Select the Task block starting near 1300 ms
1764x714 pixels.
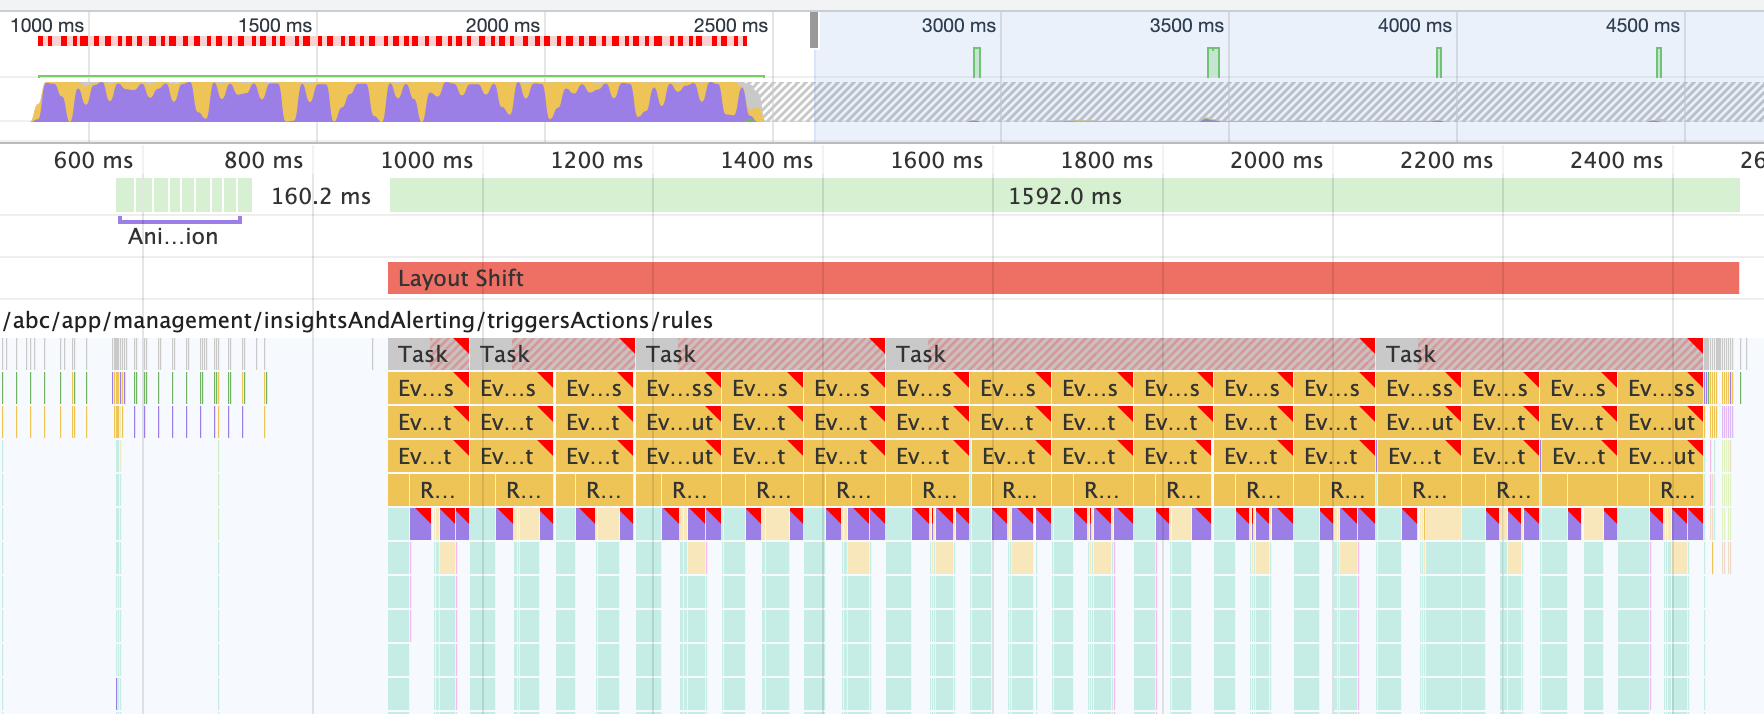[760, 354]
